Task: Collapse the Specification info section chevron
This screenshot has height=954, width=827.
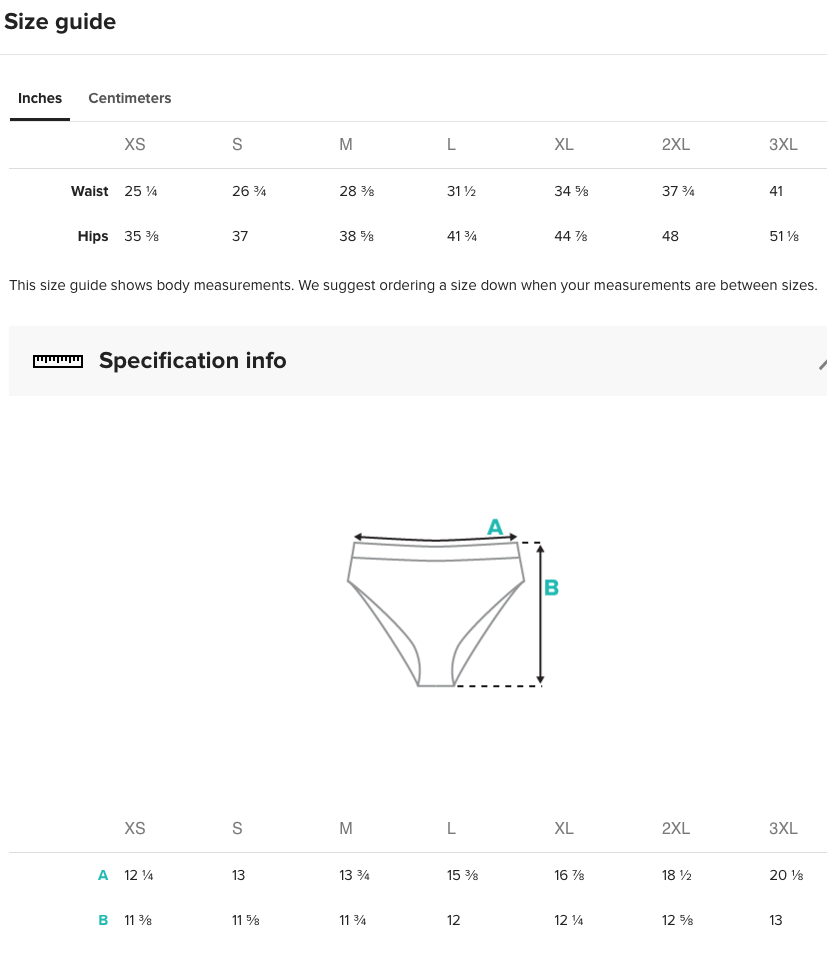Action: [x=822, y=364]
